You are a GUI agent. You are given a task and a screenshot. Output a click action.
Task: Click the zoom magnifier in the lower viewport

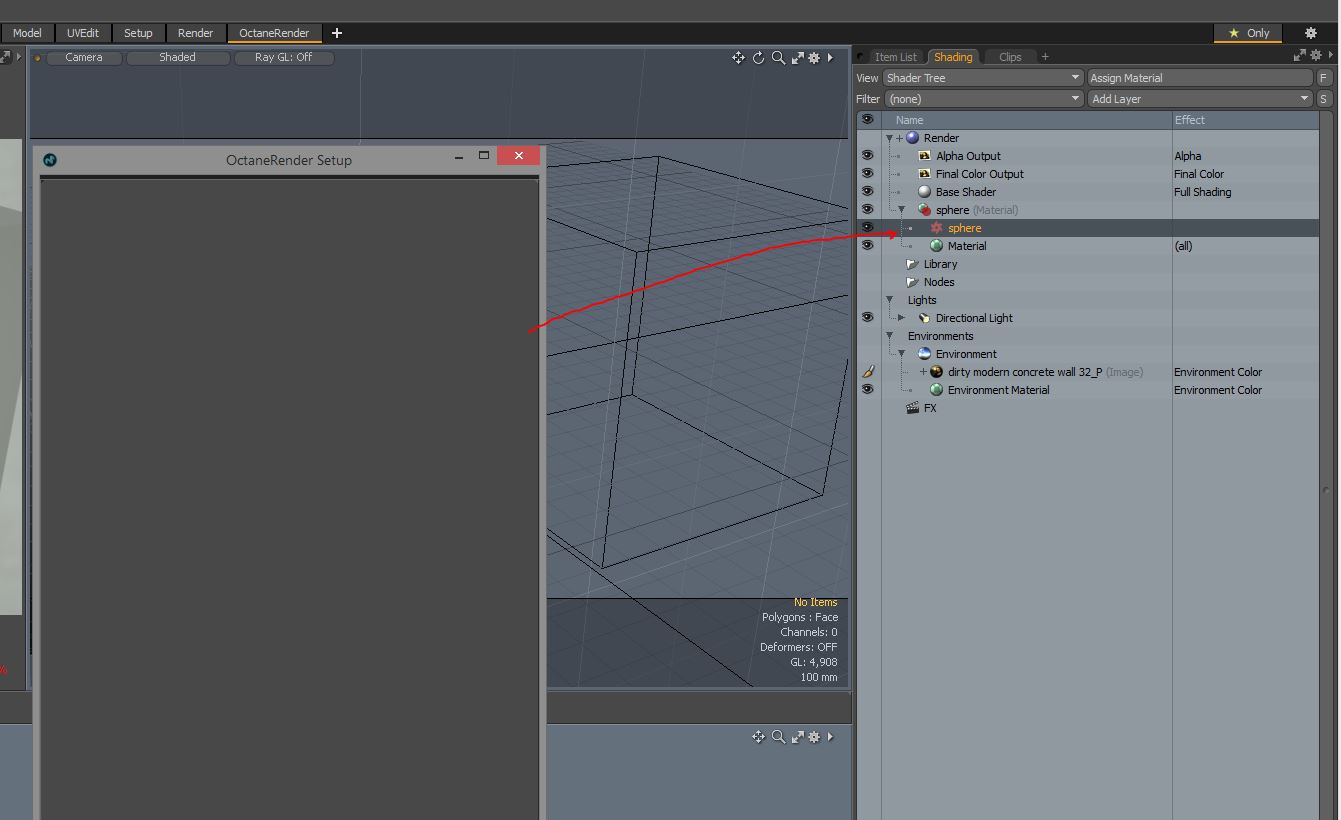click(x=778, y=737)
